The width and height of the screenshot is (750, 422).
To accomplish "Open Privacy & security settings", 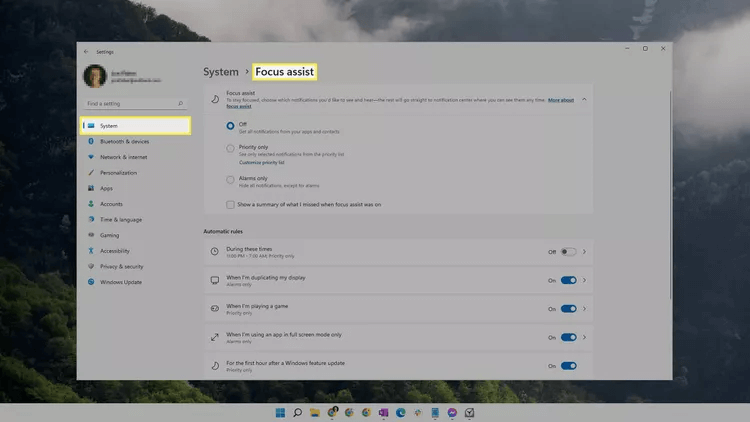I will (x=121, y=267).
